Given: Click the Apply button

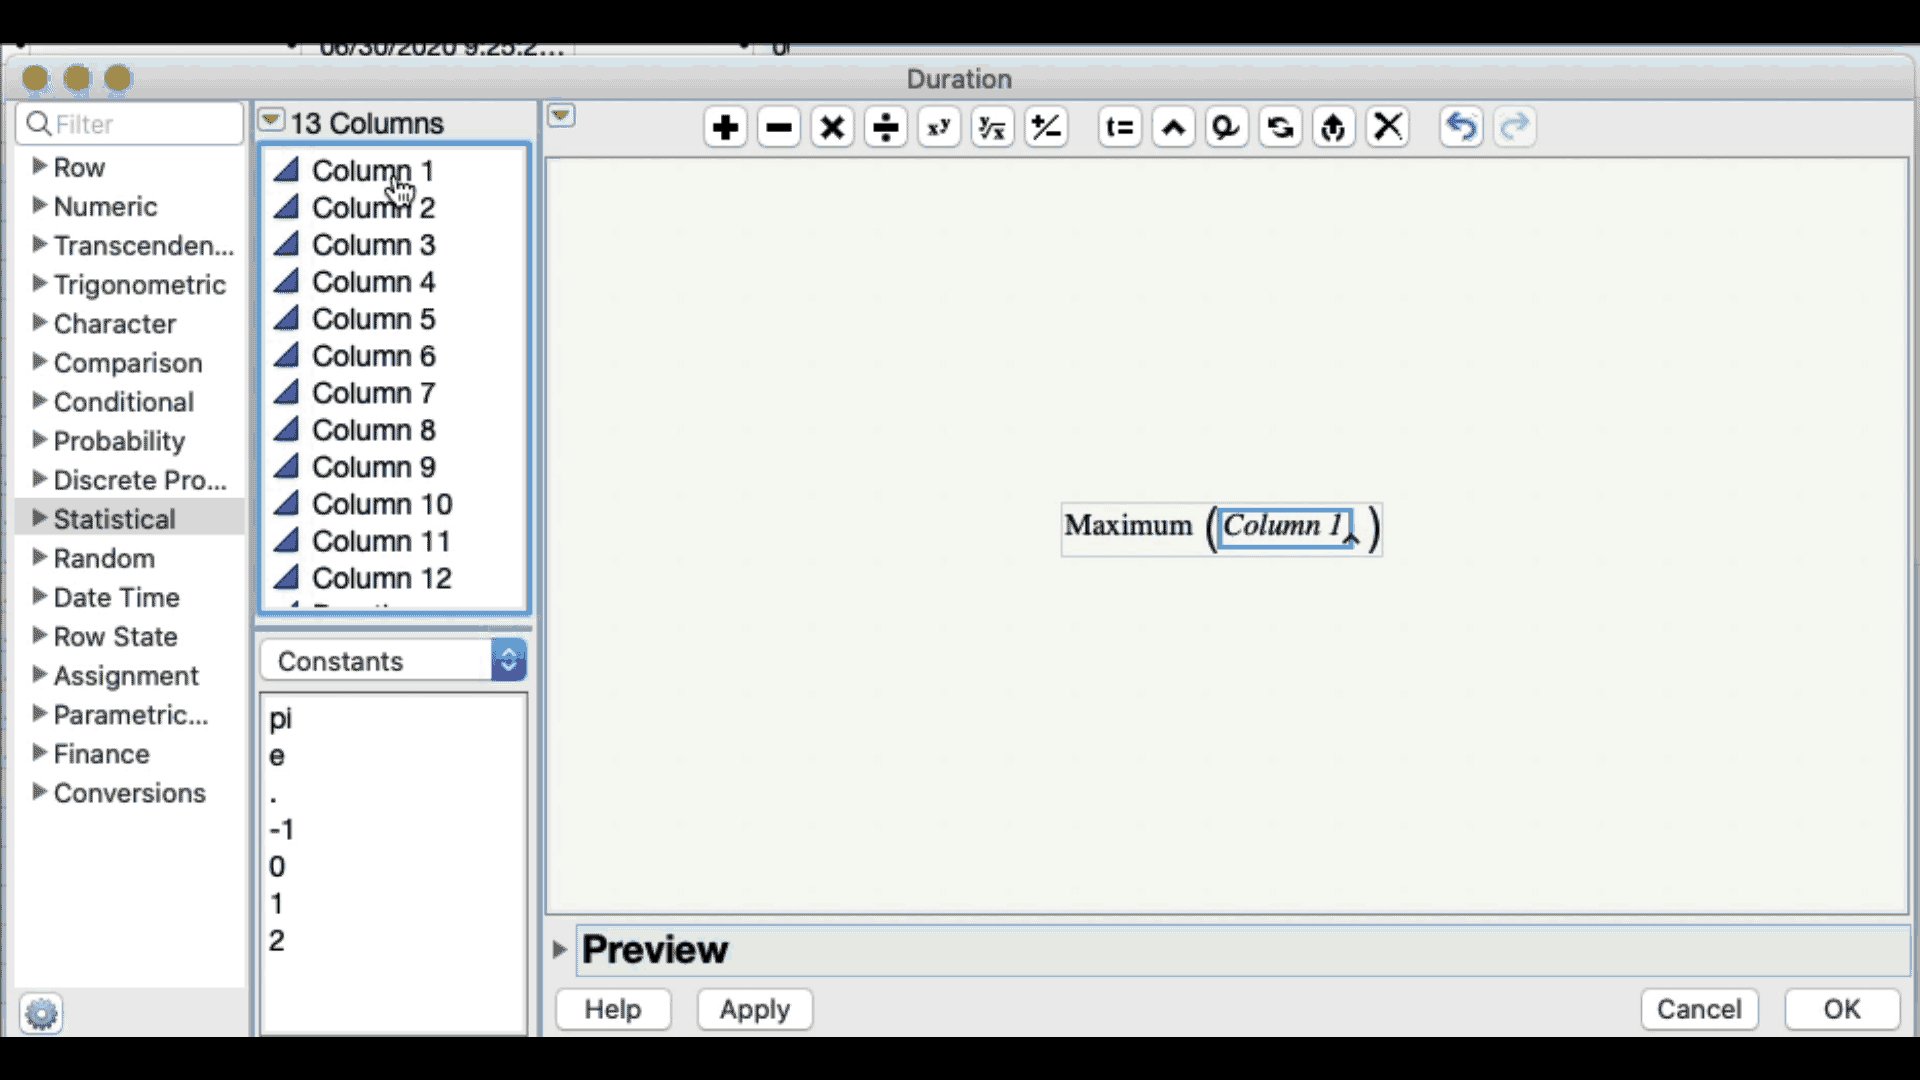Looking at the screenshot, I should (755, 1009).
